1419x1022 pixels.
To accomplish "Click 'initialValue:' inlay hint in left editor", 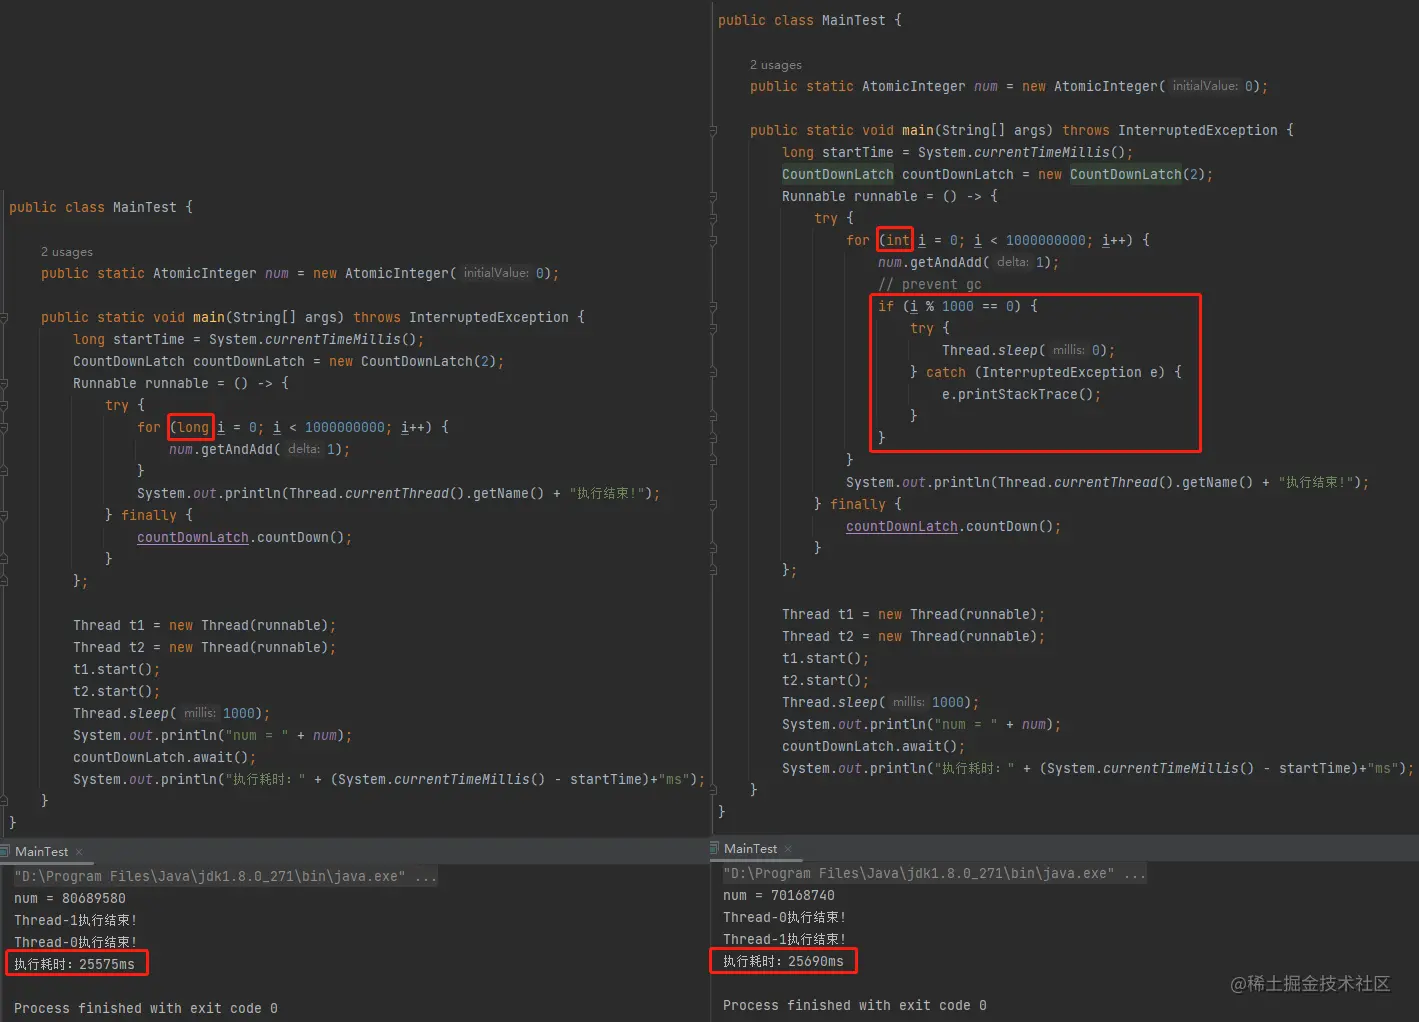I will coord(496,273).
